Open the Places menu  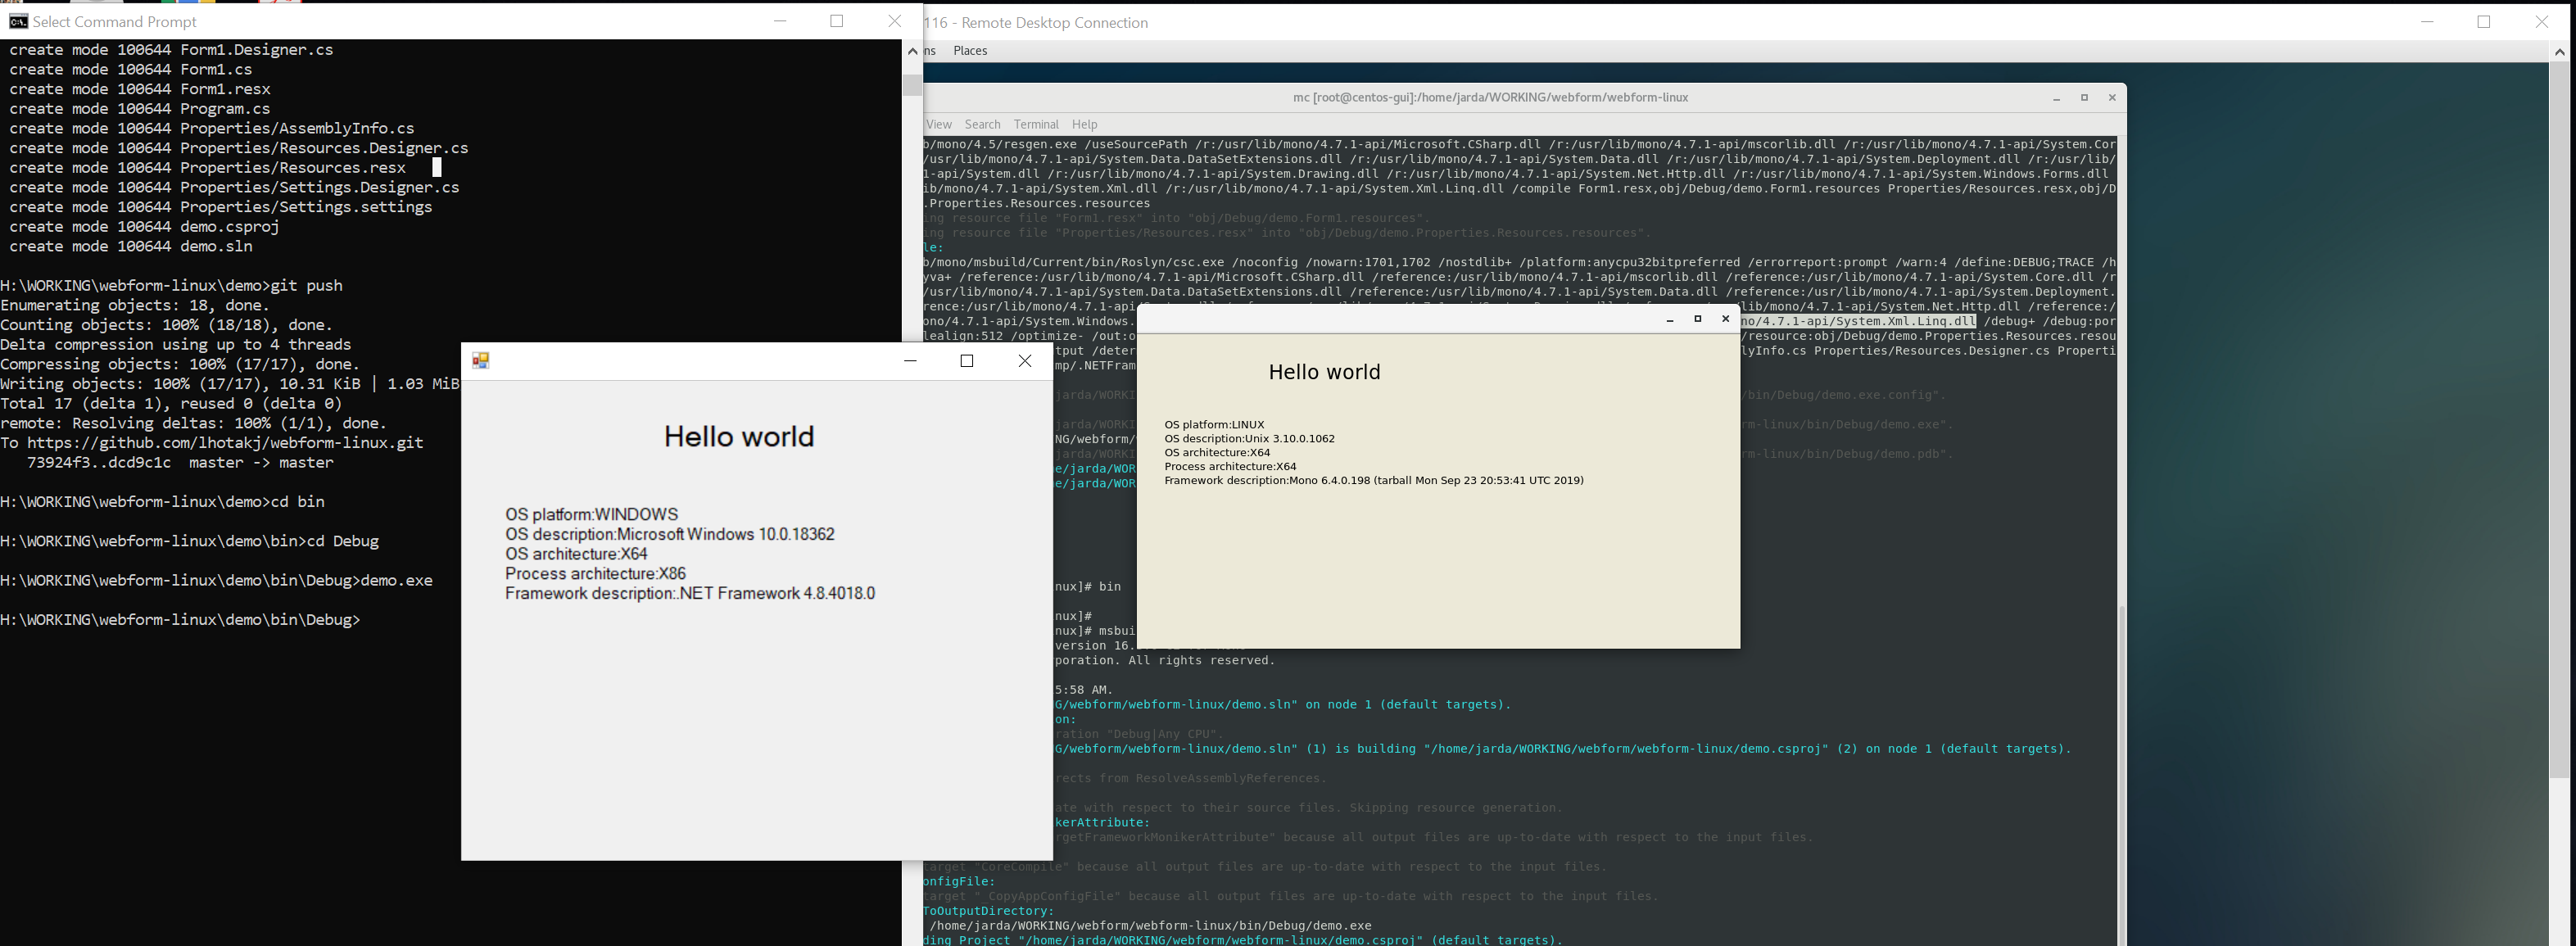click(970, 51)
